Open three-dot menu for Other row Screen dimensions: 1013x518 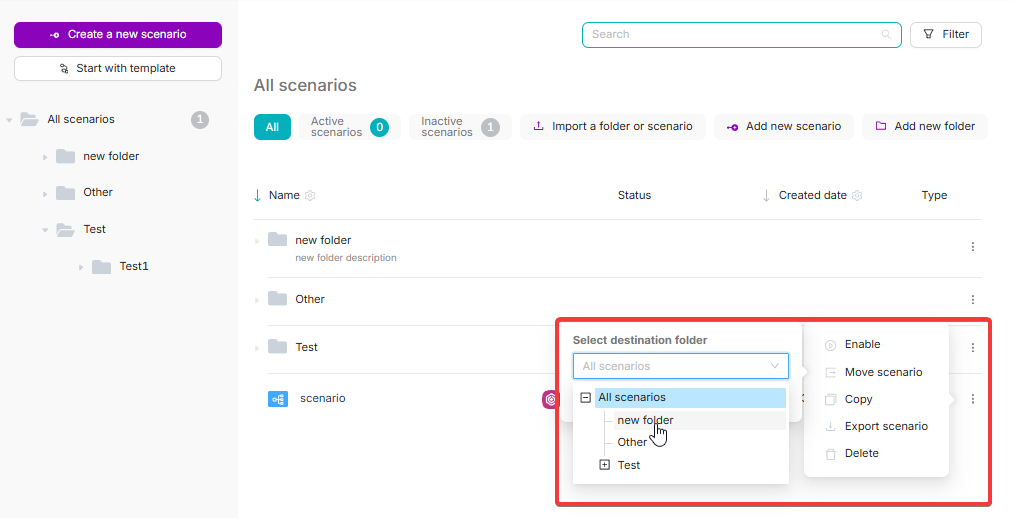click(972, 299)
